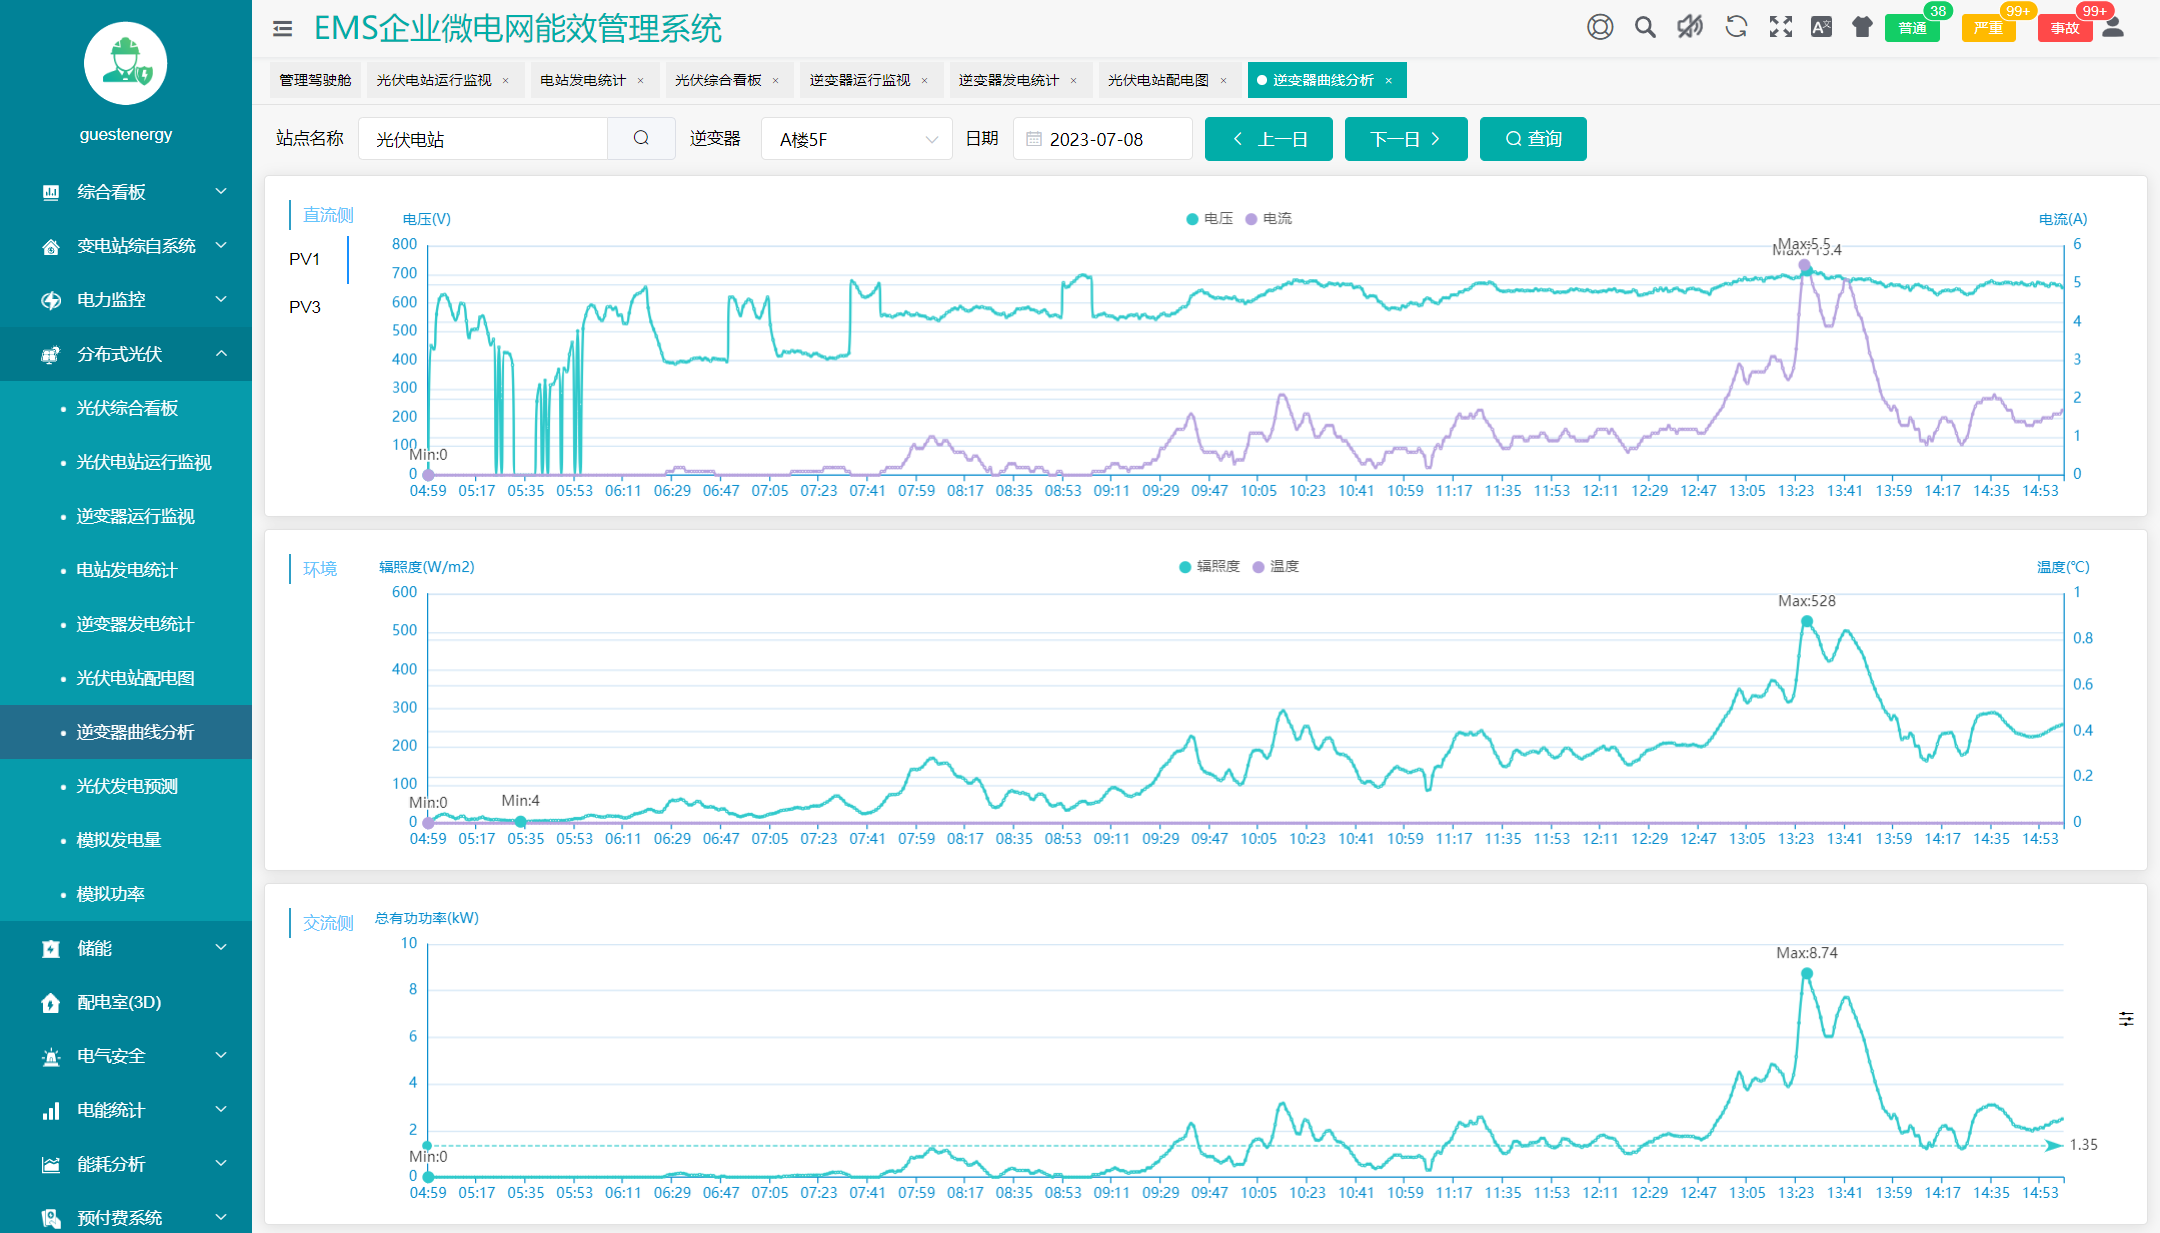
Task: Click the refresh page icon
Action: [x=1736, y=27]
